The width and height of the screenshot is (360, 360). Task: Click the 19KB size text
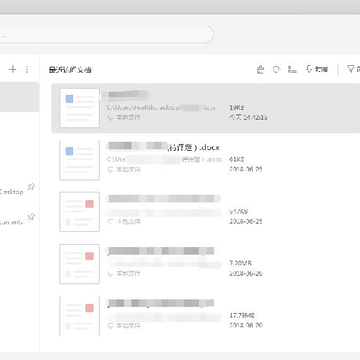pyautogui.click(x=237, y=108)
